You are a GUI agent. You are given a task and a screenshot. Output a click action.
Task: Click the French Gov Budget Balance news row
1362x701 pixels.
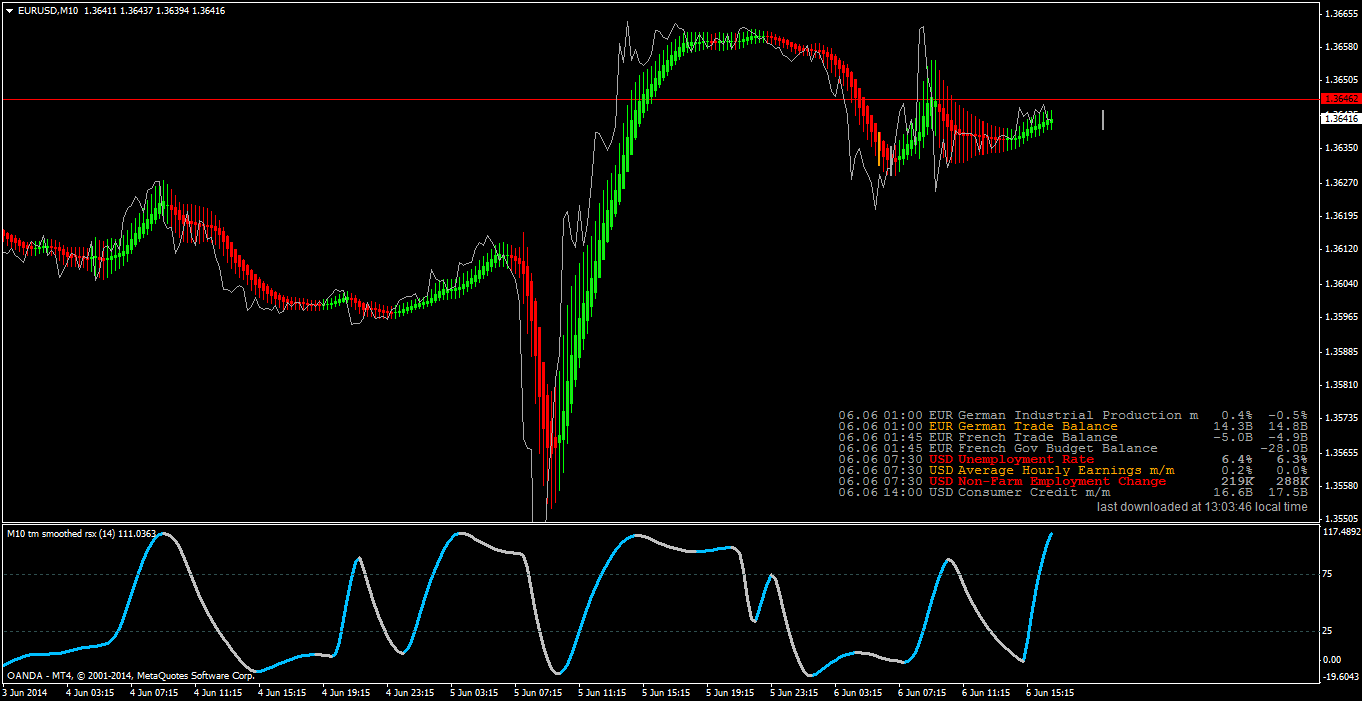point(1073,448)
